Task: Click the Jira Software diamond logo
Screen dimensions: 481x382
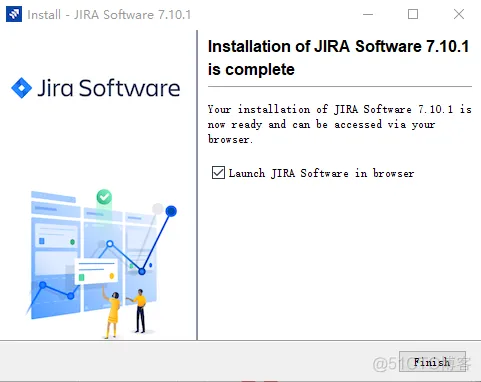Action: point(22,88)
